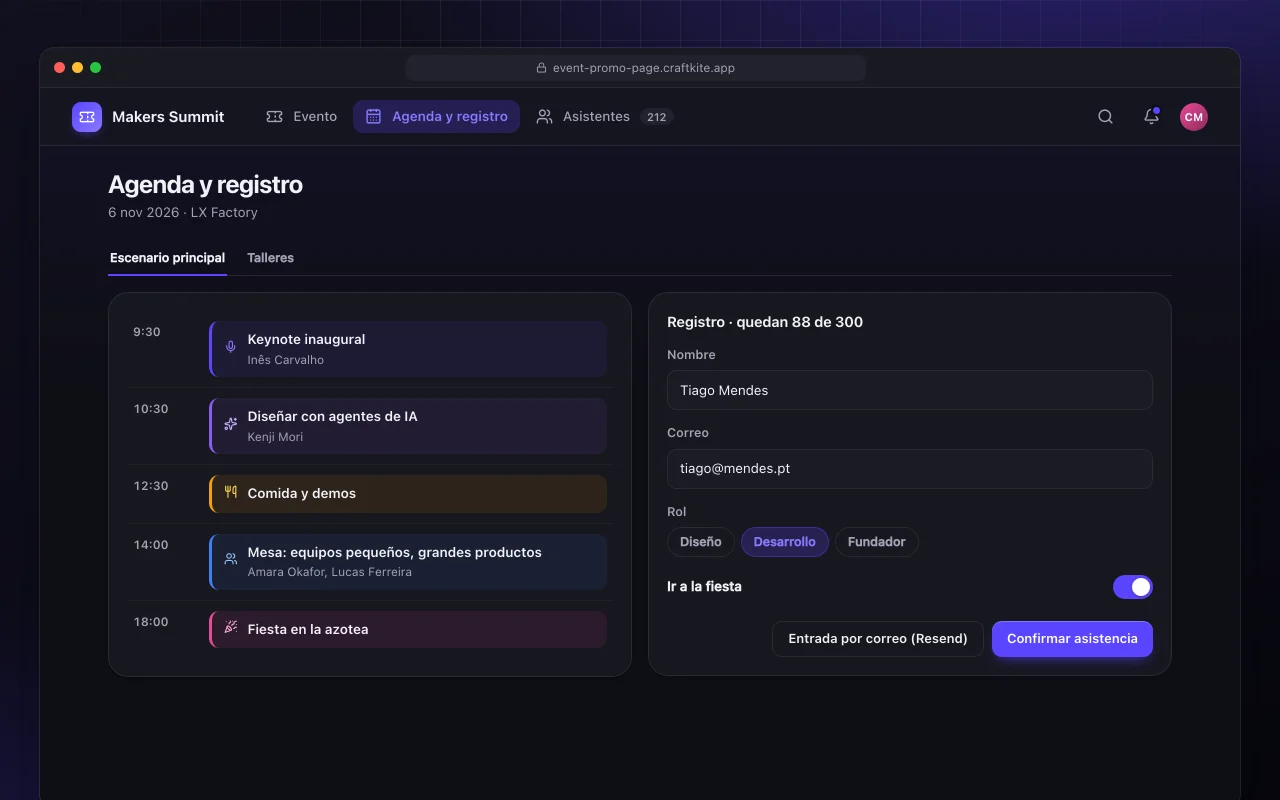The height and width of the screenshot is (800, 1280).
Task: Click the sparkles icon on Diseñar con agentes de IA
Action: coord(231,424)
